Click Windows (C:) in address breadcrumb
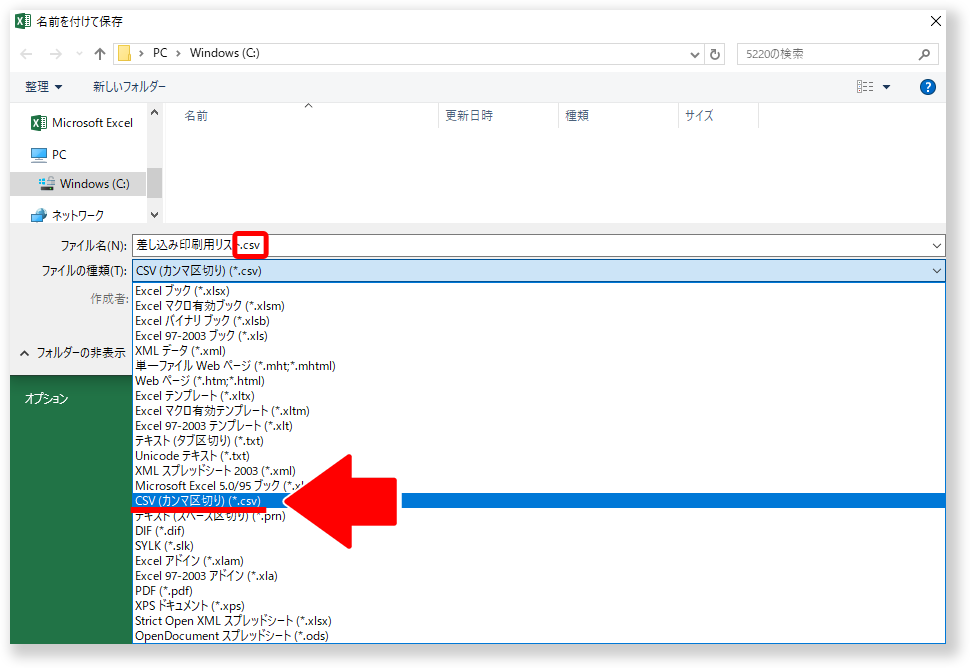This screenshot has height=668, width=970. [x=225, y=53]
